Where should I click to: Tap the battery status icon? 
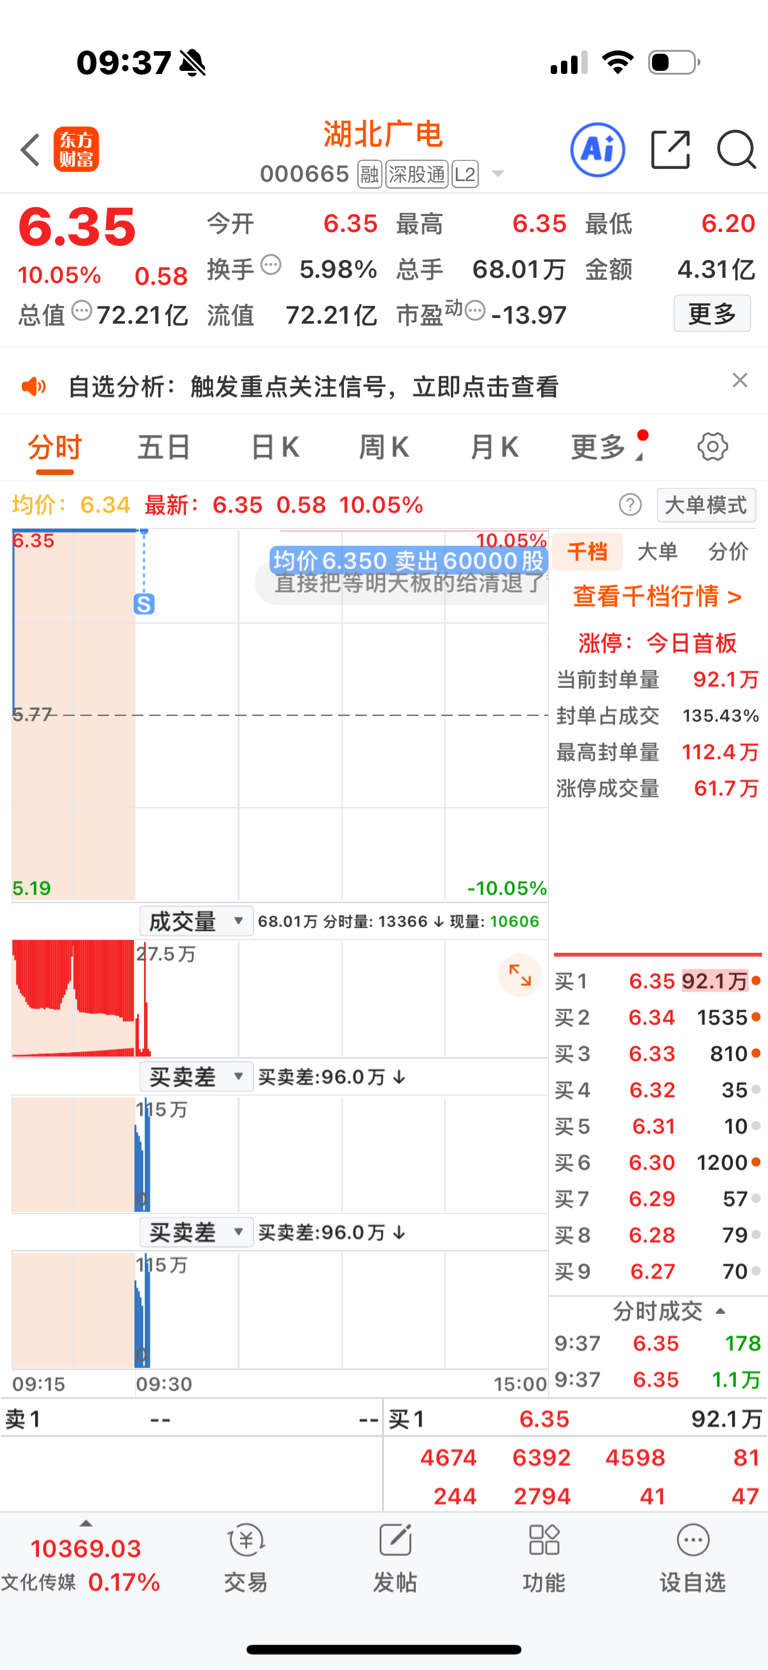point(673,63)
